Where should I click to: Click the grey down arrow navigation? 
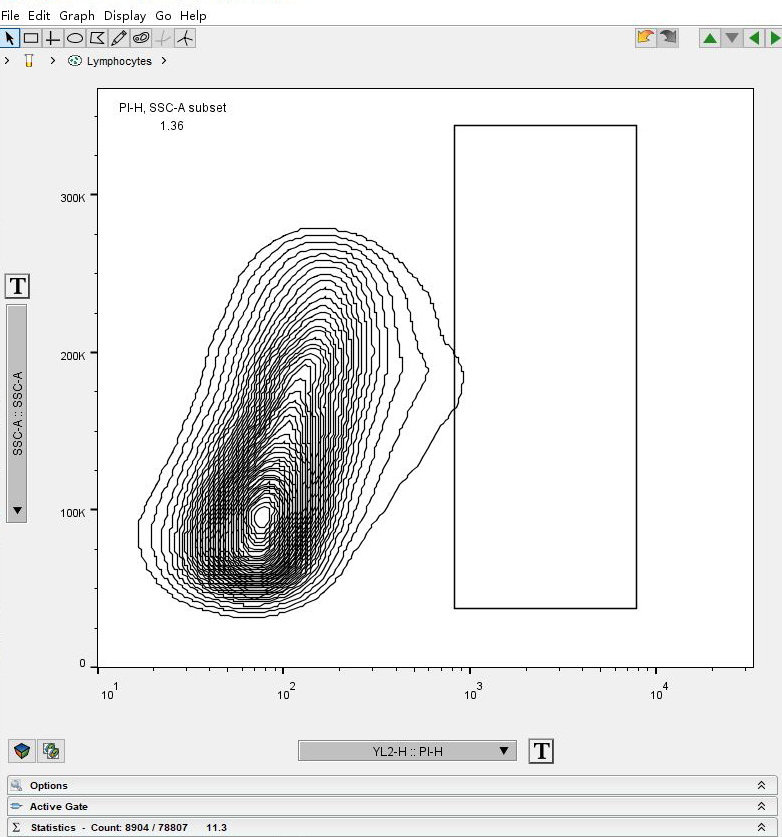pos(732,38)
